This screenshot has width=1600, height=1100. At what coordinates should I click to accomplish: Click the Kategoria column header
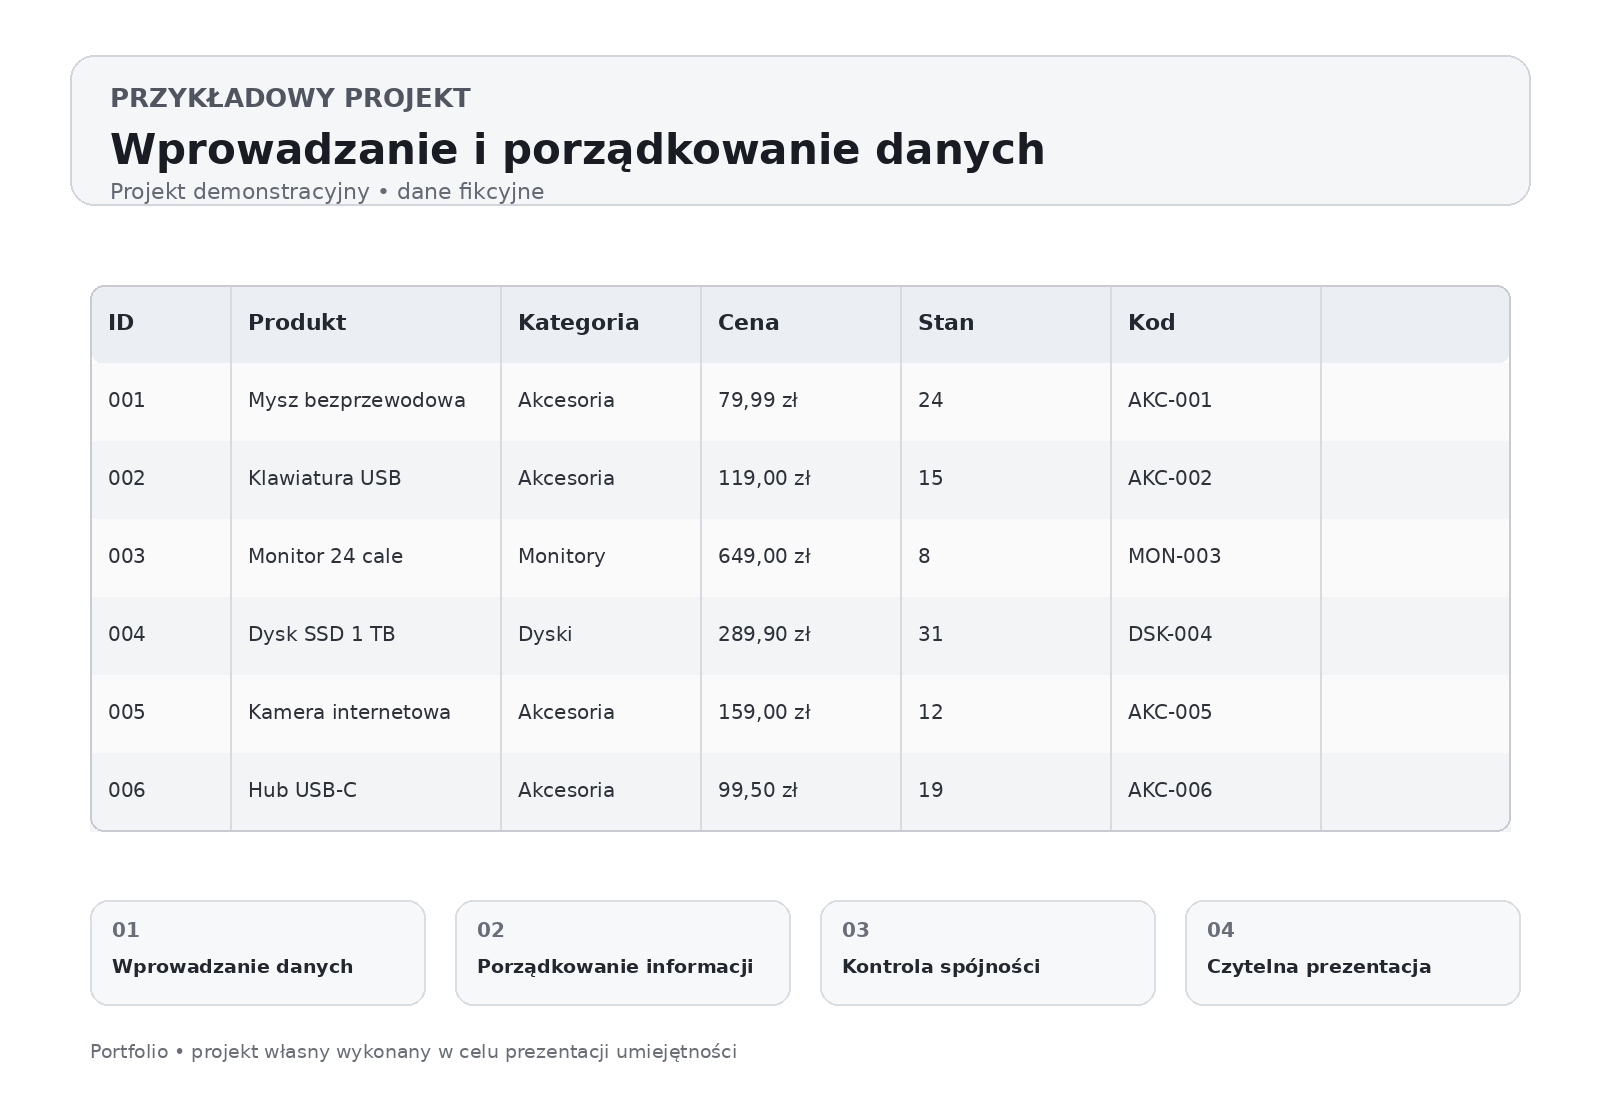point(601,323)
